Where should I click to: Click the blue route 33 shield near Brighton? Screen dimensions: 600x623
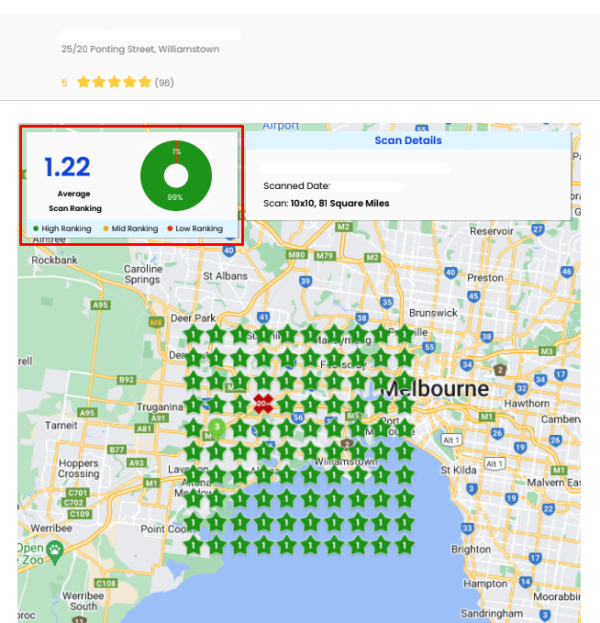(x=467, y=528)
